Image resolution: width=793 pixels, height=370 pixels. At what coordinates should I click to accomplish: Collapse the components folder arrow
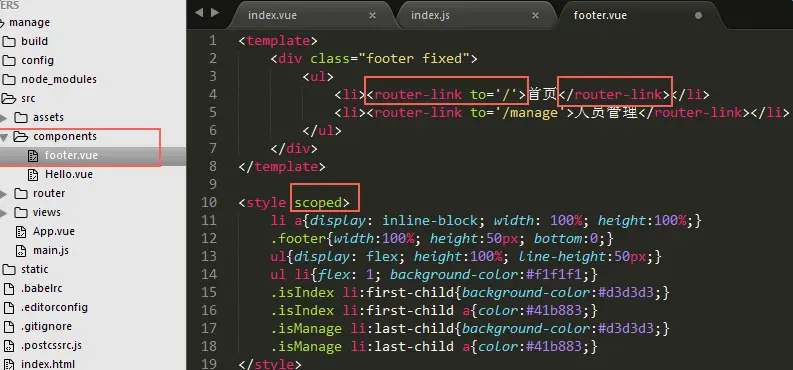[4, 137]
